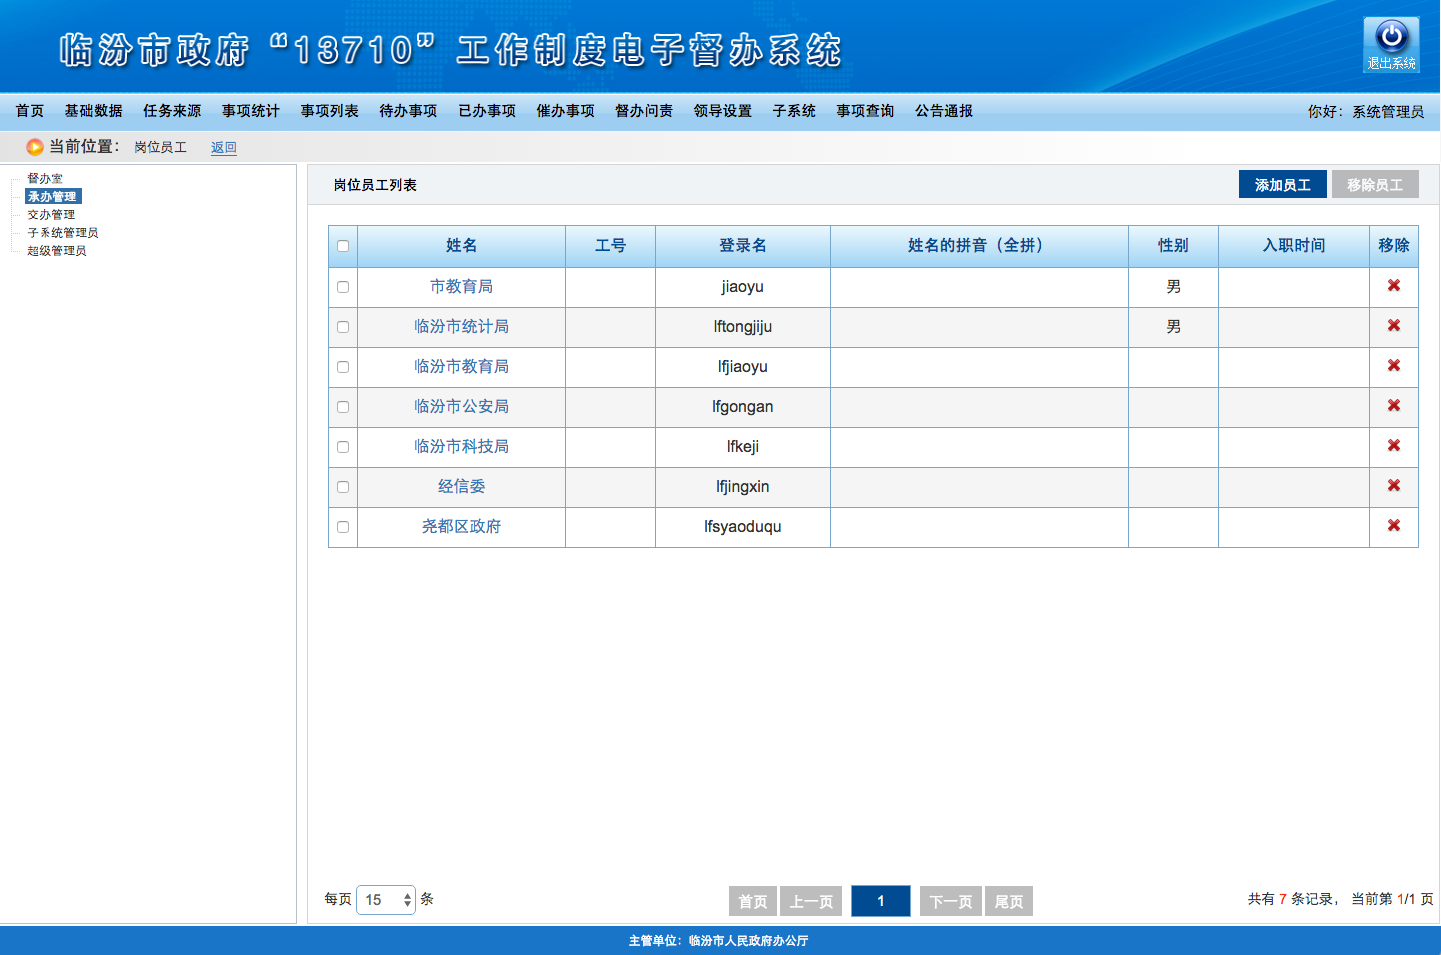The image size is (1441, 955).
Task: Click the red X in lfkeji row
Action: (1393, 446)
